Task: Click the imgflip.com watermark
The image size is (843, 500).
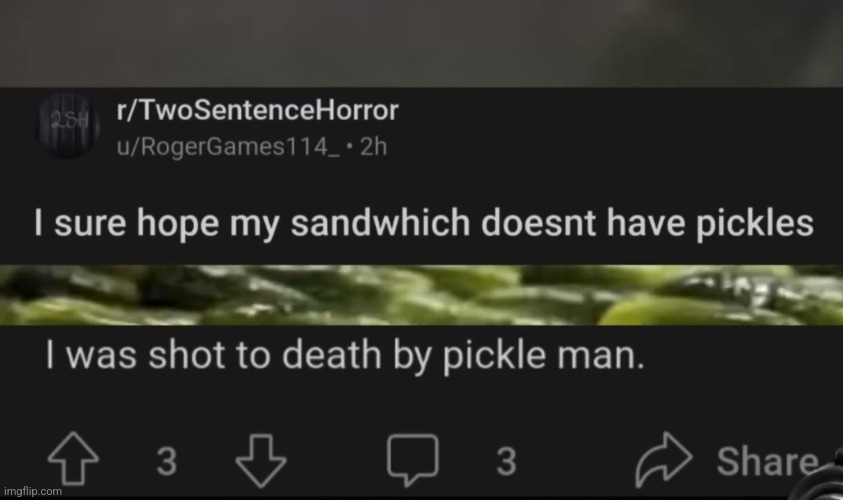Action: coord(33,491)
